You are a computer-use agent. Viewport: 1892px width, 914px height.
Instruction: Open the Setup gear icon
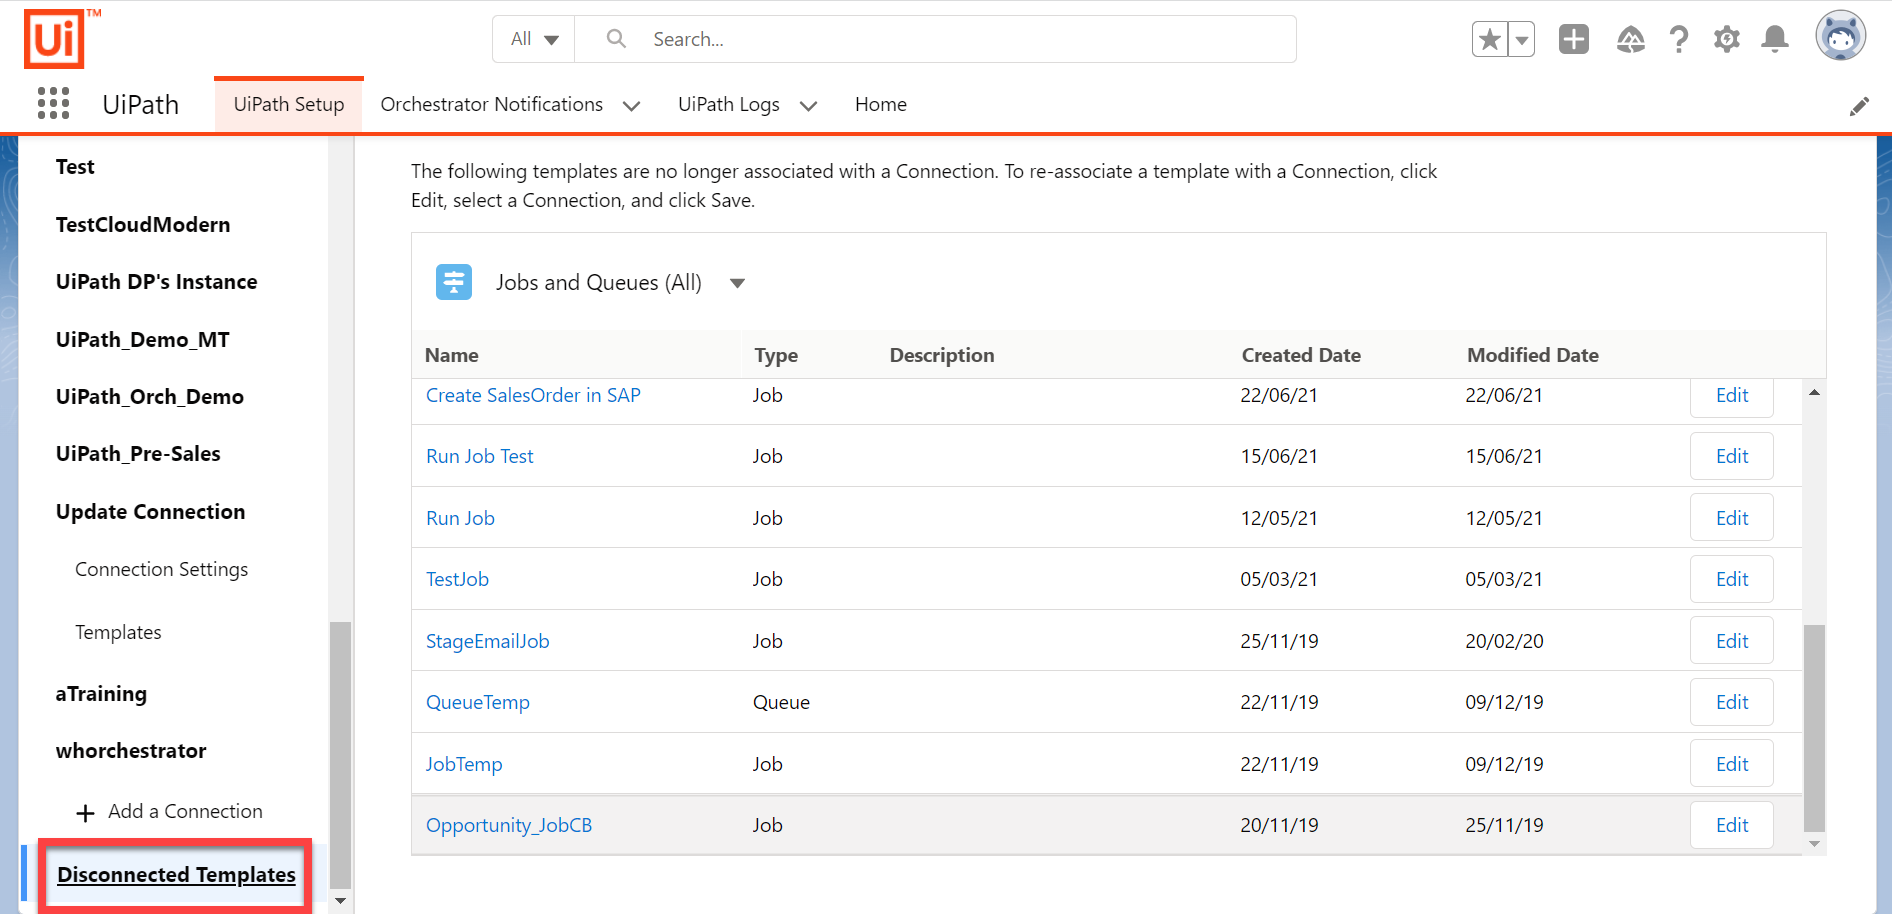(x=1726, y=40)
